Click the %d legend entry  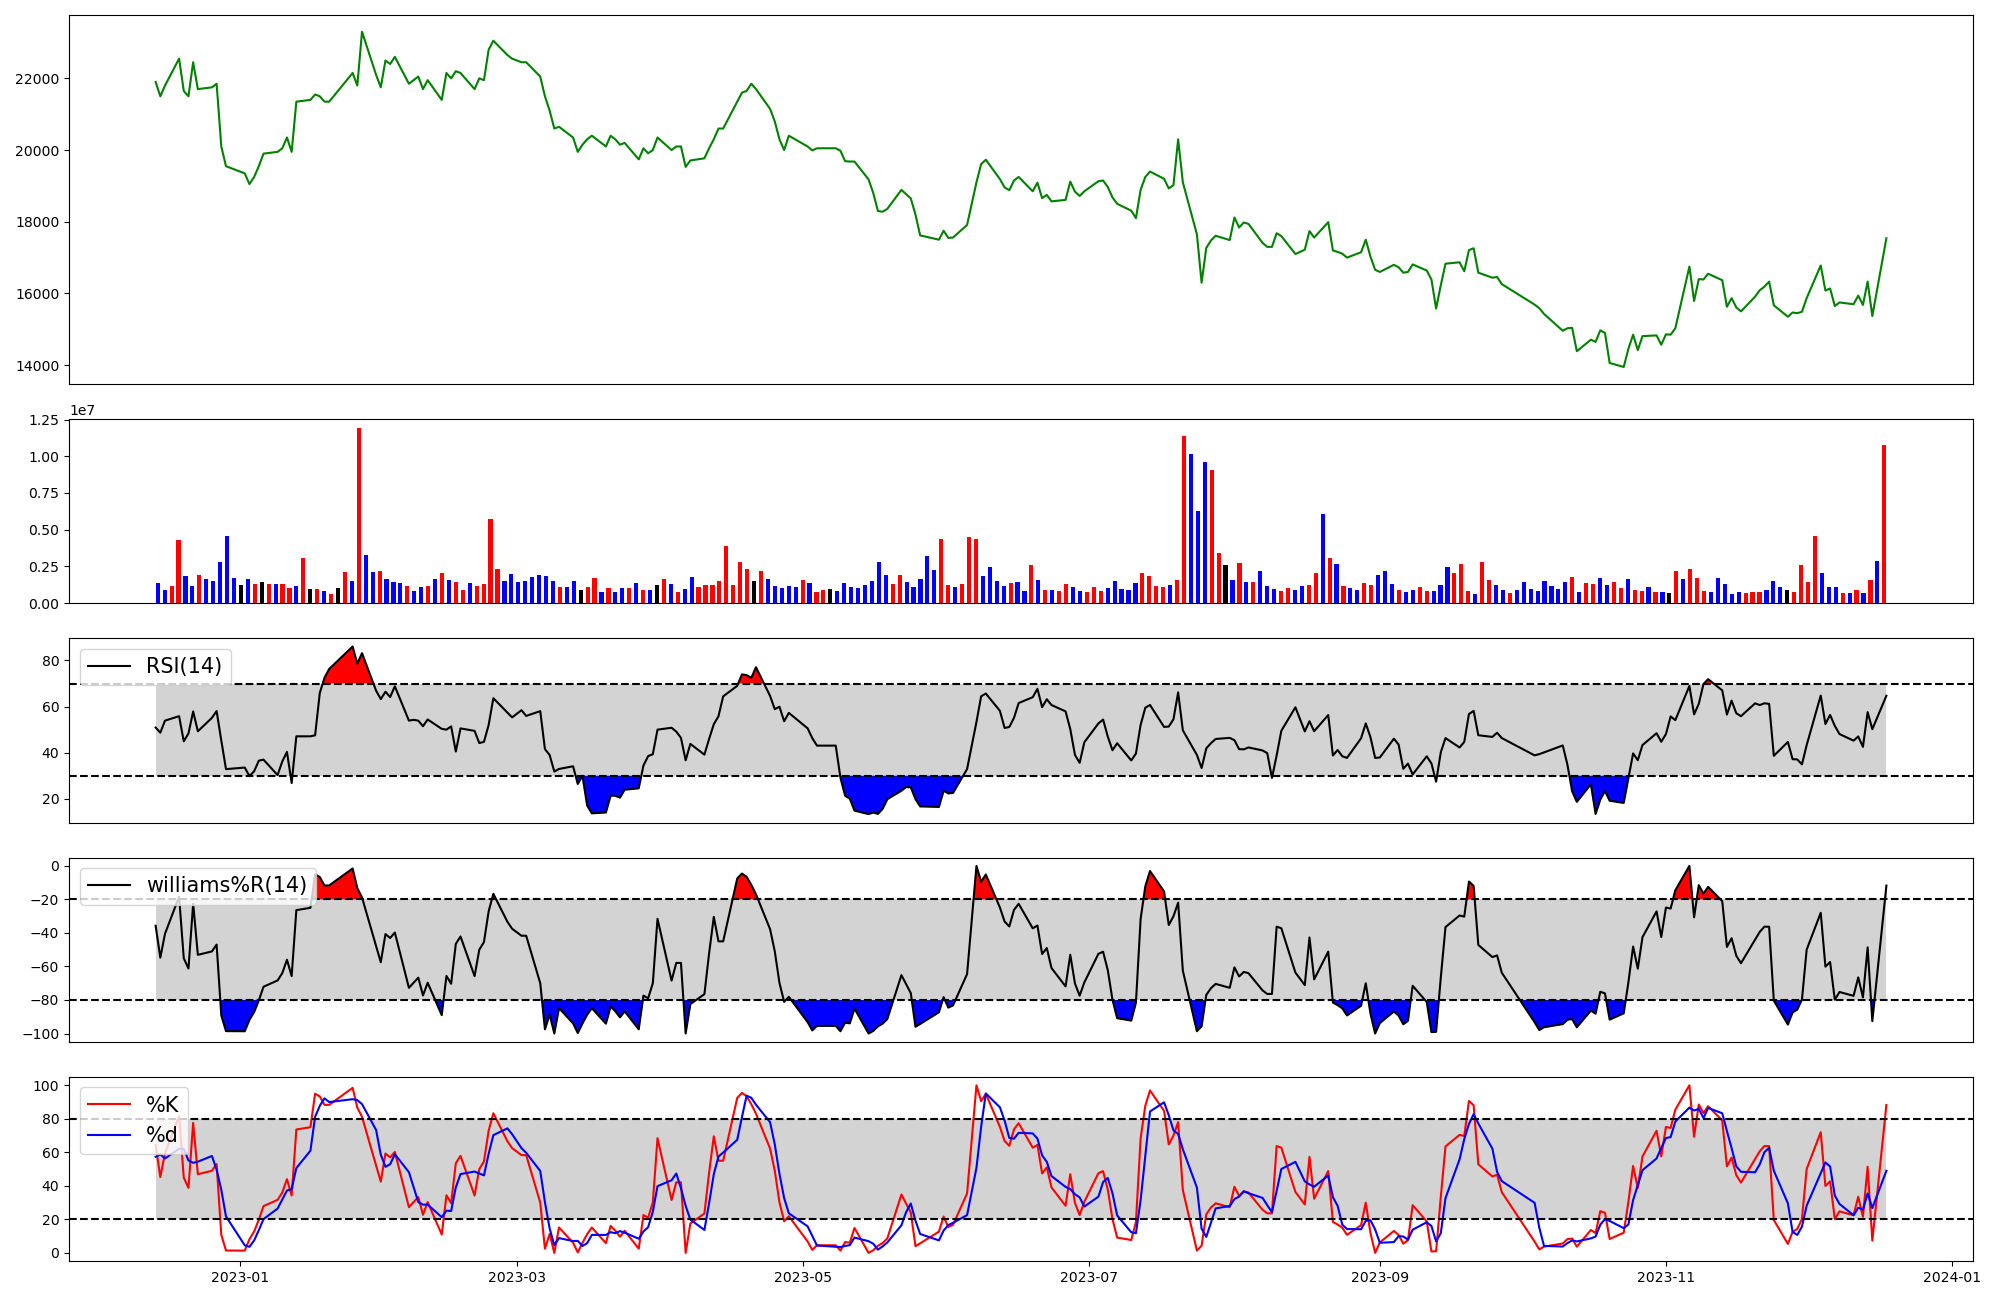pyautogui.click(x=162, y=1135)
